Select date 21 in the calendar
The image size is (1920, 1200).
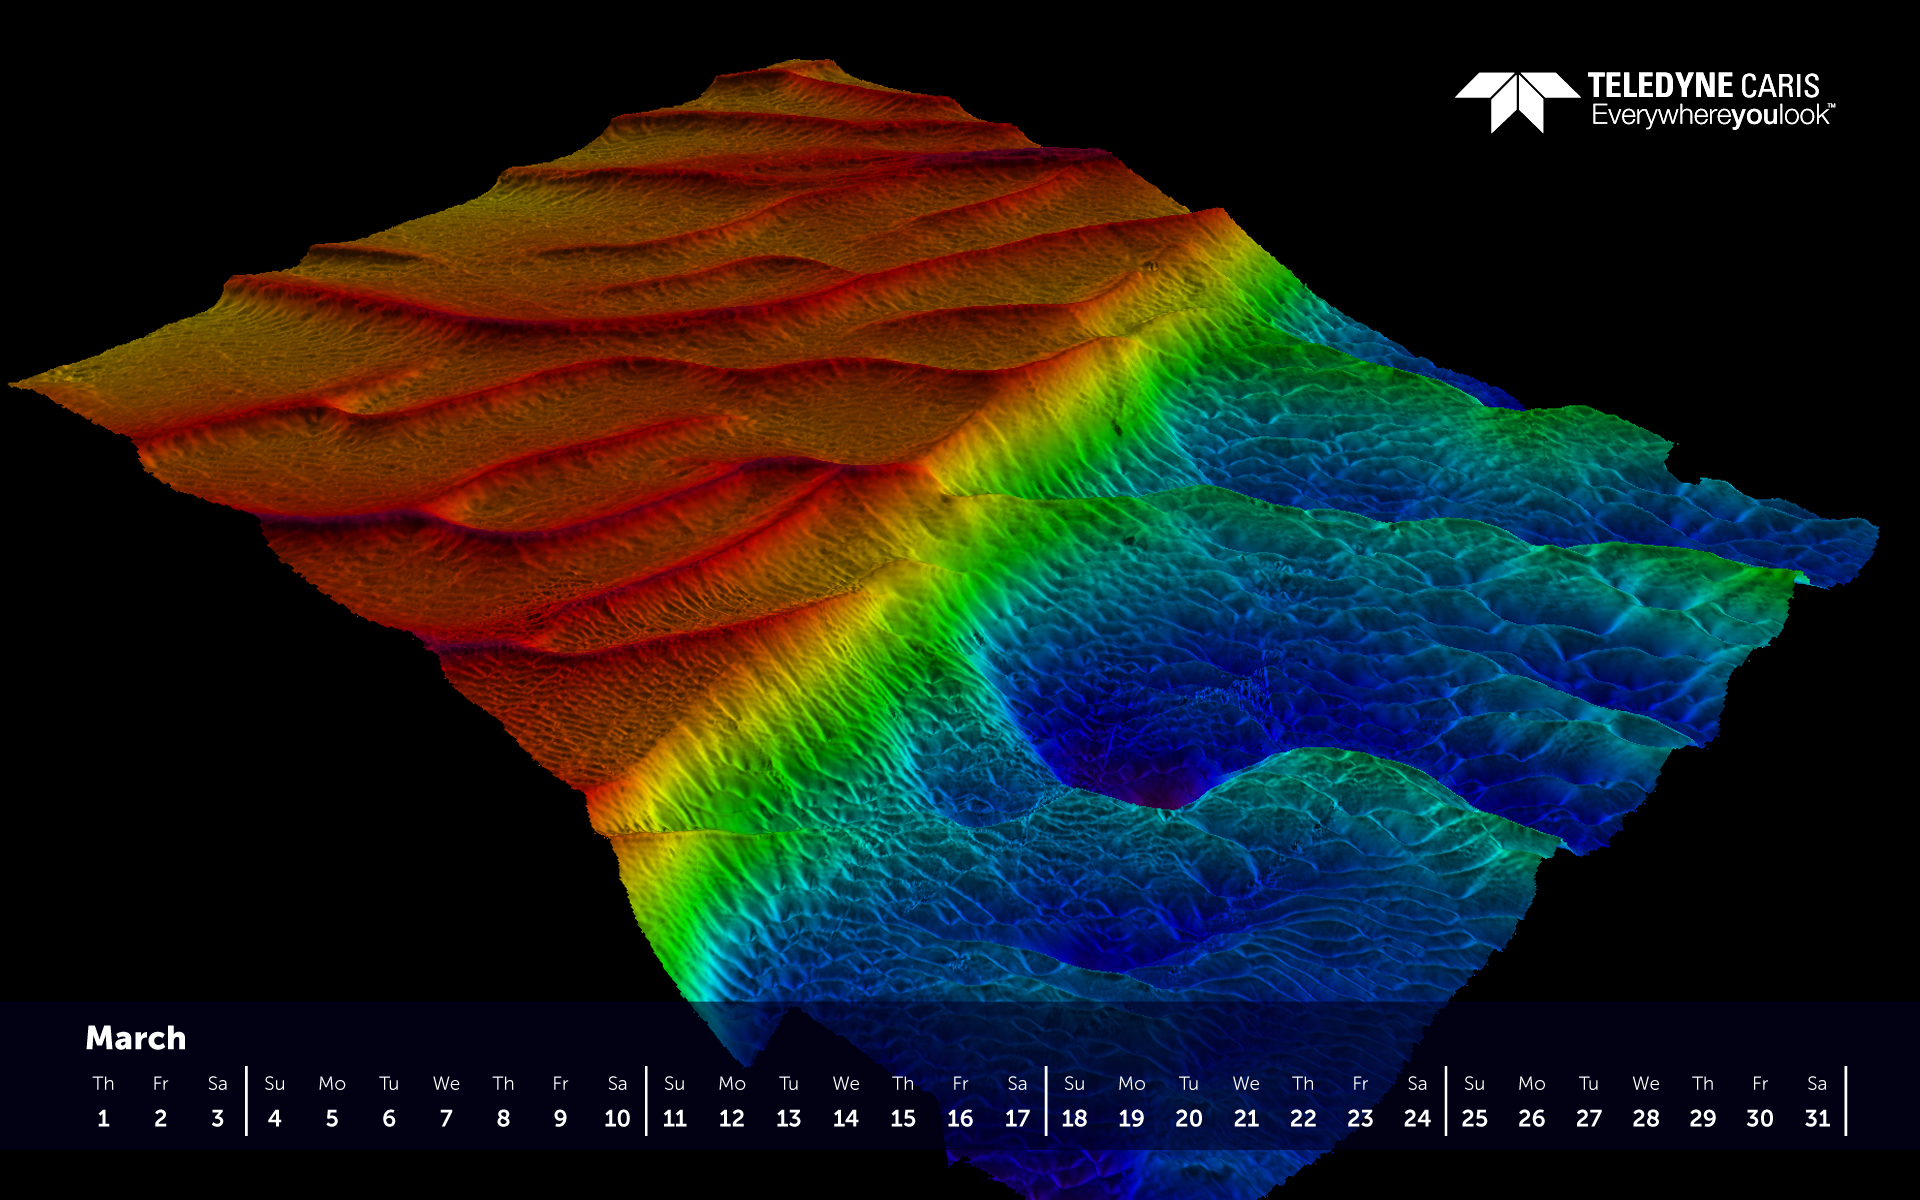(1246, 1119)
